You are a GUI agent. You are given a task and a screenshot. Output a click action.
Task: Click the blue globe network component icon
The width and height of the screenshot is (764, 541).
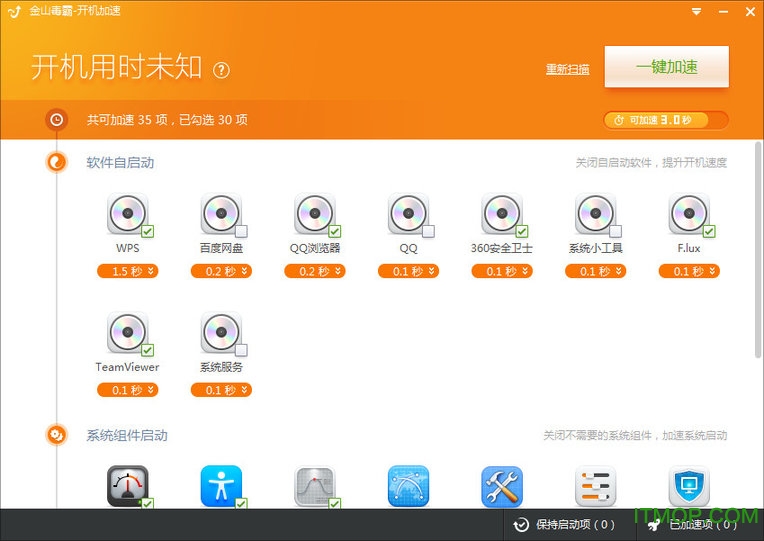408,486
